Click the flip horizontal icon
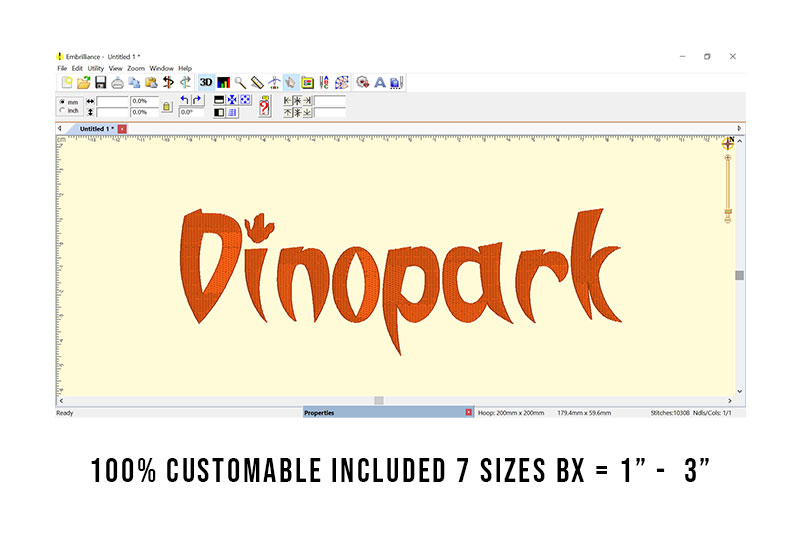This screenshot has height=533, width=800. 219,113
